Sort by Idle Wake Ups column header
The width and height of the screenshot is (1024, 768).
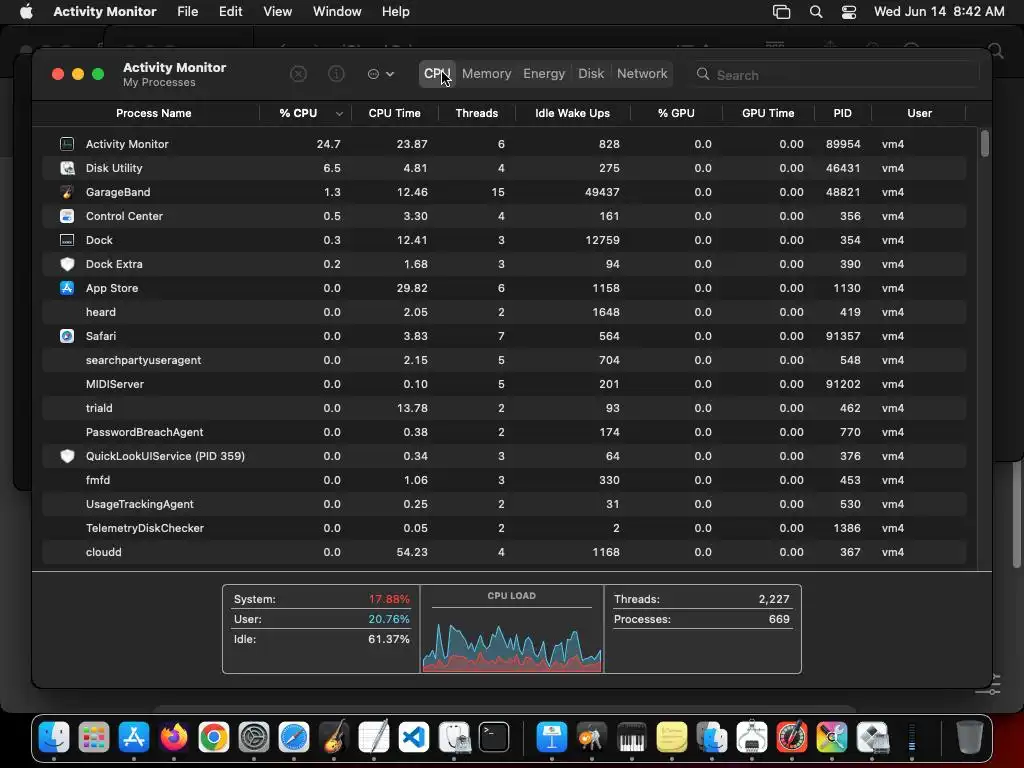[573, 113]
